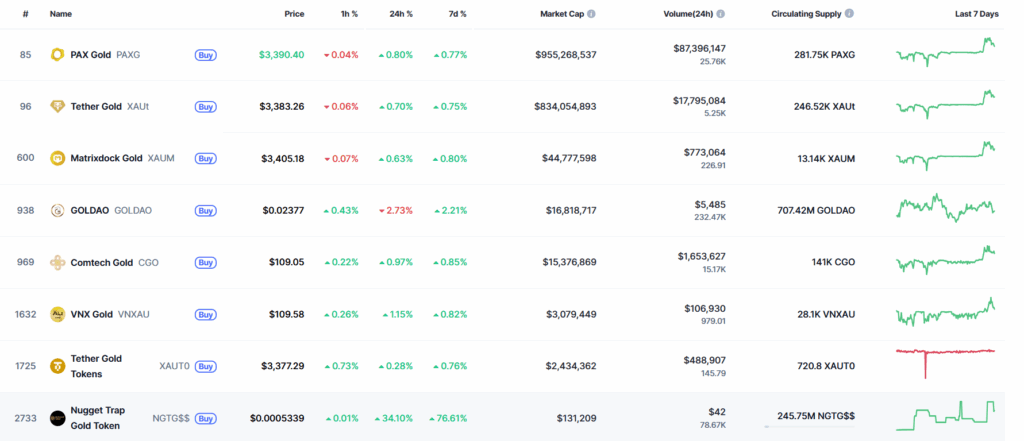Sort by Market Cap column header
Image resolution: width=1024 pixels, height=441 pixels.
562,14
